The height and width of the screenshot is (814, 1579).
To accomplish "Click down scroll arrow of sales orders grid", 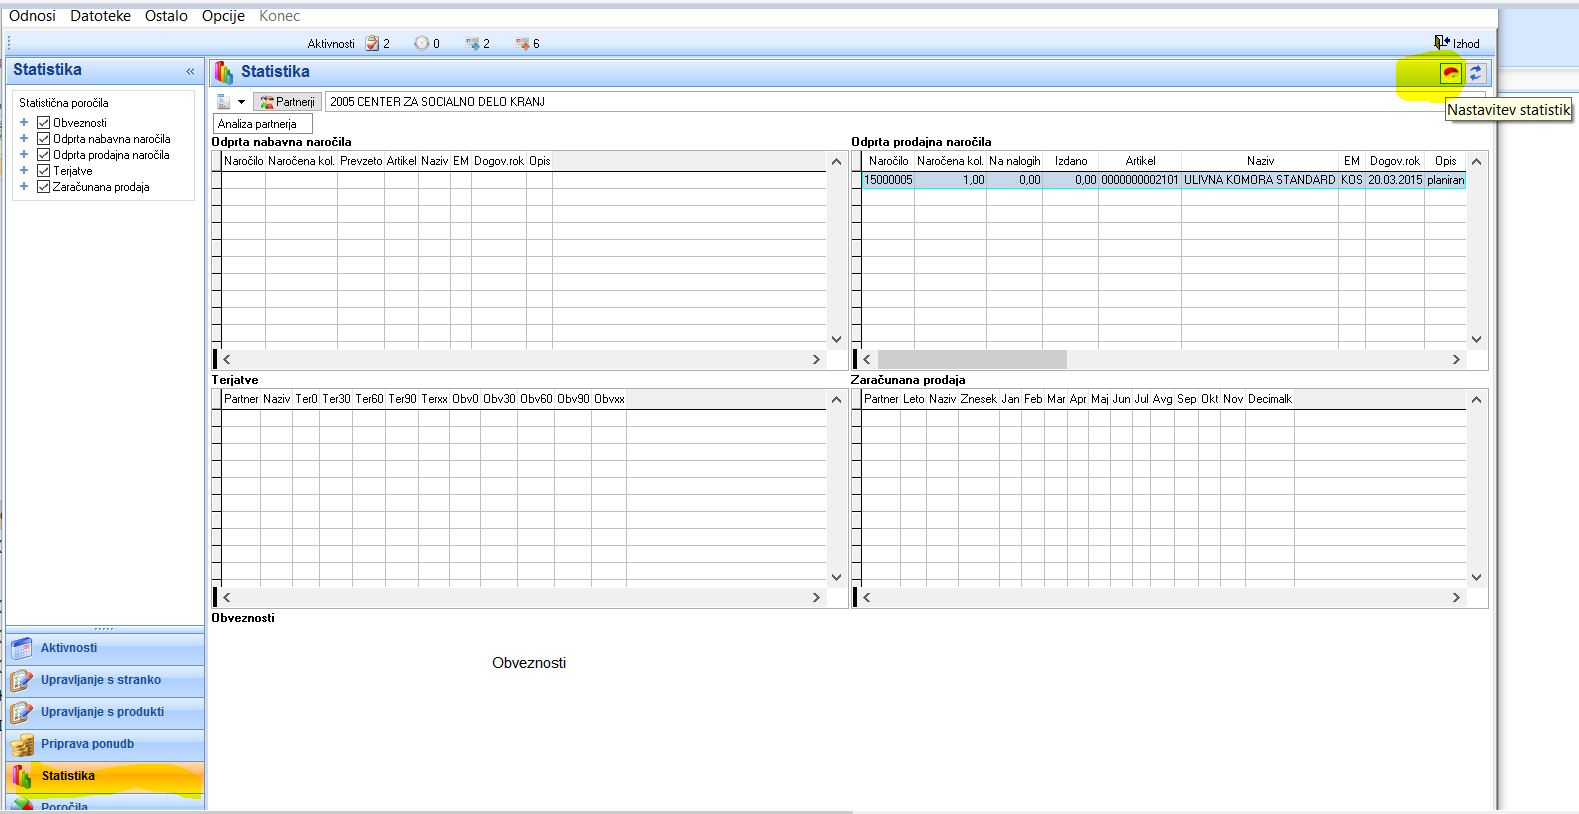I will pyautogui.click(x=1477, y=339).
